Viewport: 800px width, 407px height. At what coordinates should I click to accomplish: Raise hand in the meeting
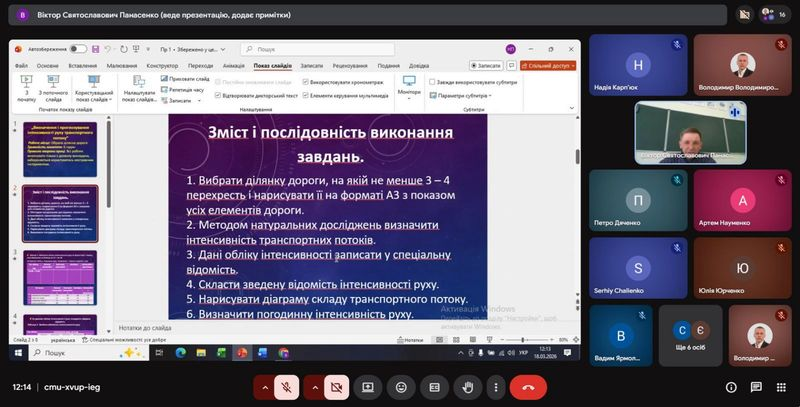[466, 387]
